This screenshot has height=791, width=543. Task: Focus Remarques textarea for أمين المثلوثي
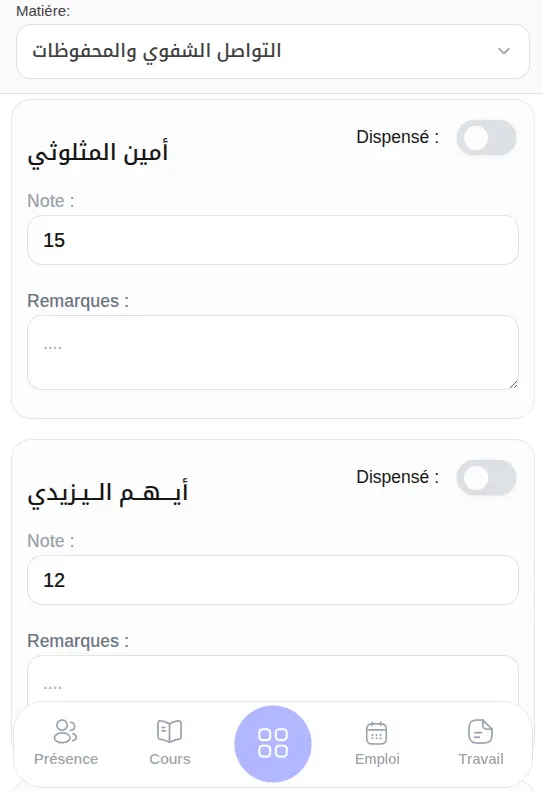click(273, 353)
